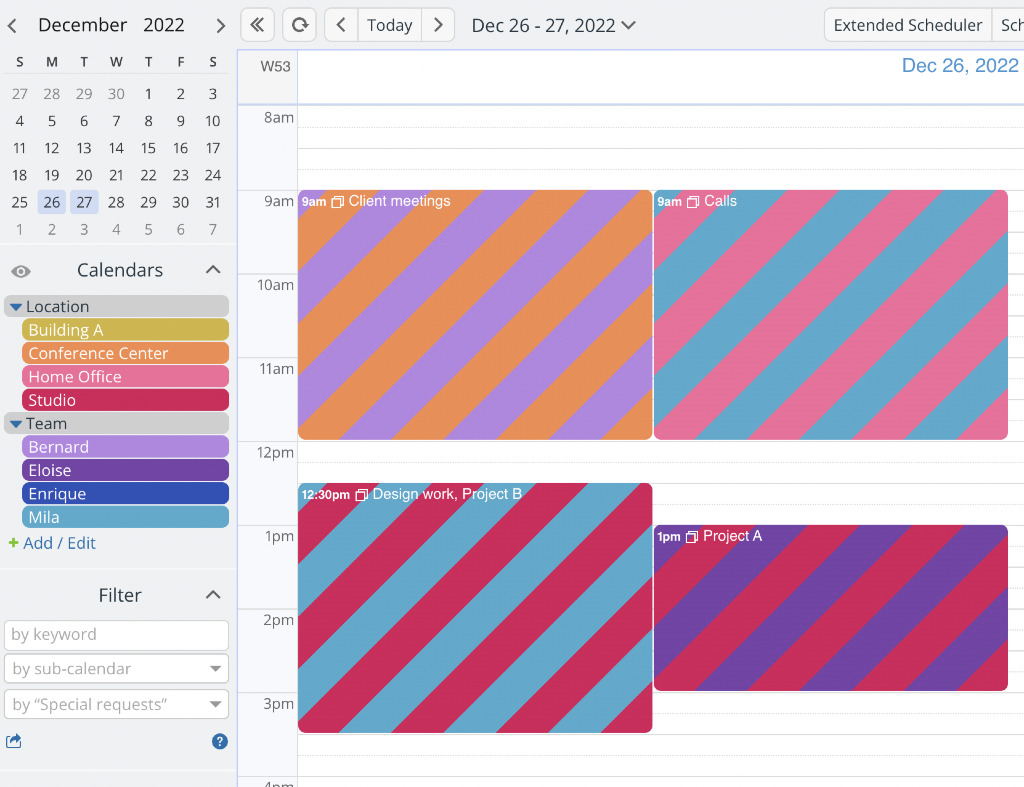Click the multi-calendar icon on Design work

coord(362,495)
